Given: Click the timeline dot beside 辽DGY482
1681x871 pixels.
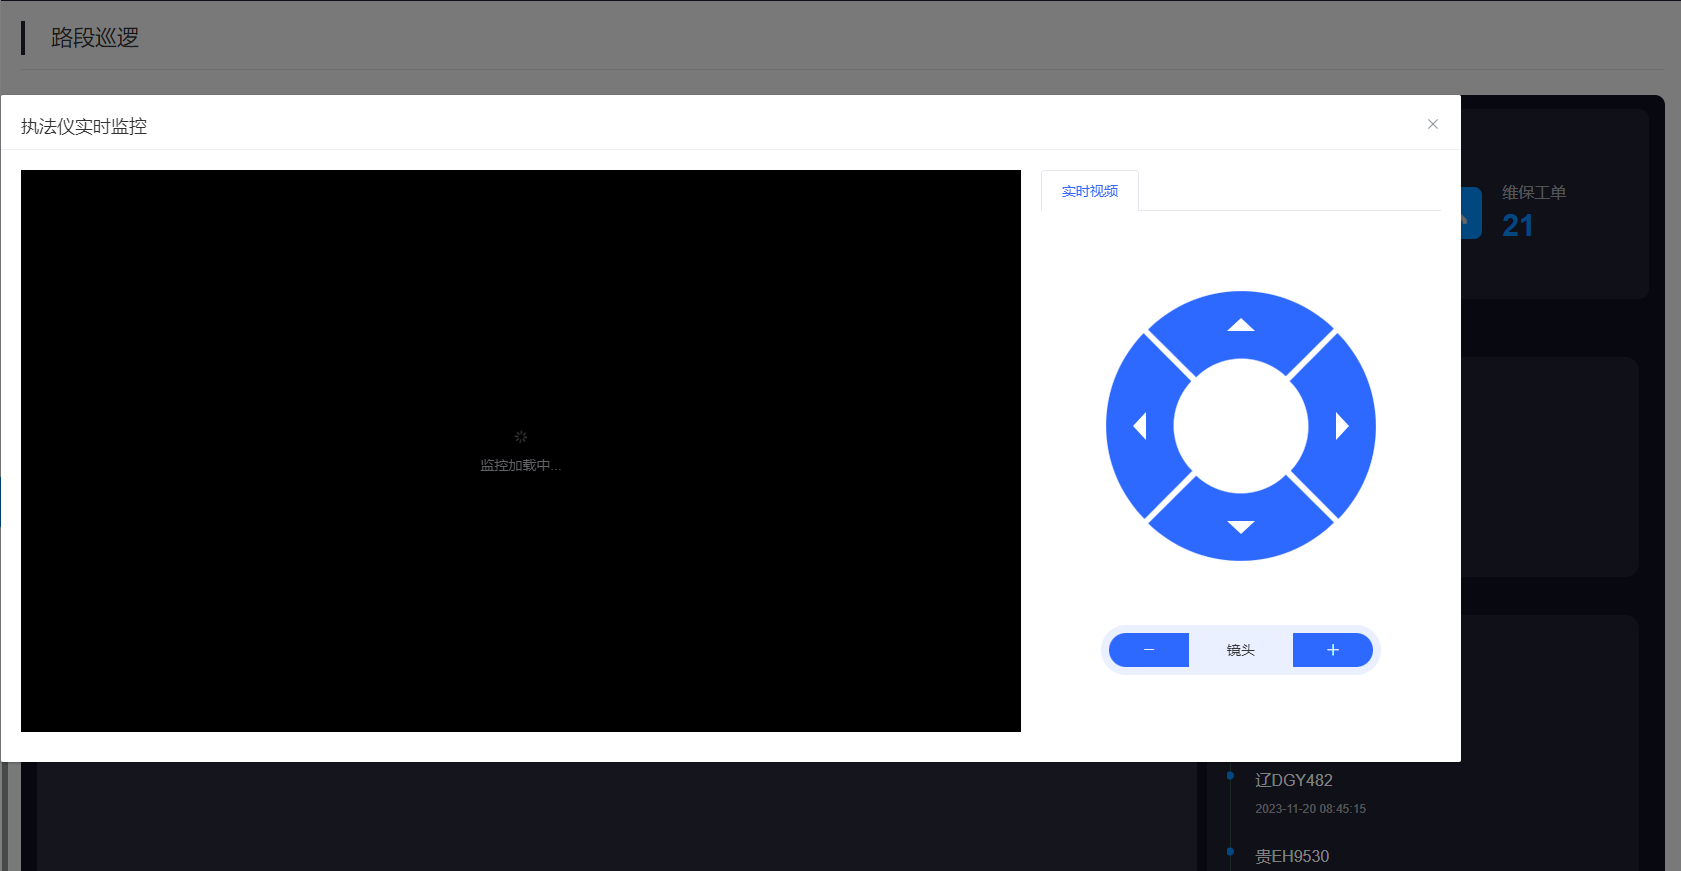Looking at the screenshot, I should click(x=1230, y=775).
